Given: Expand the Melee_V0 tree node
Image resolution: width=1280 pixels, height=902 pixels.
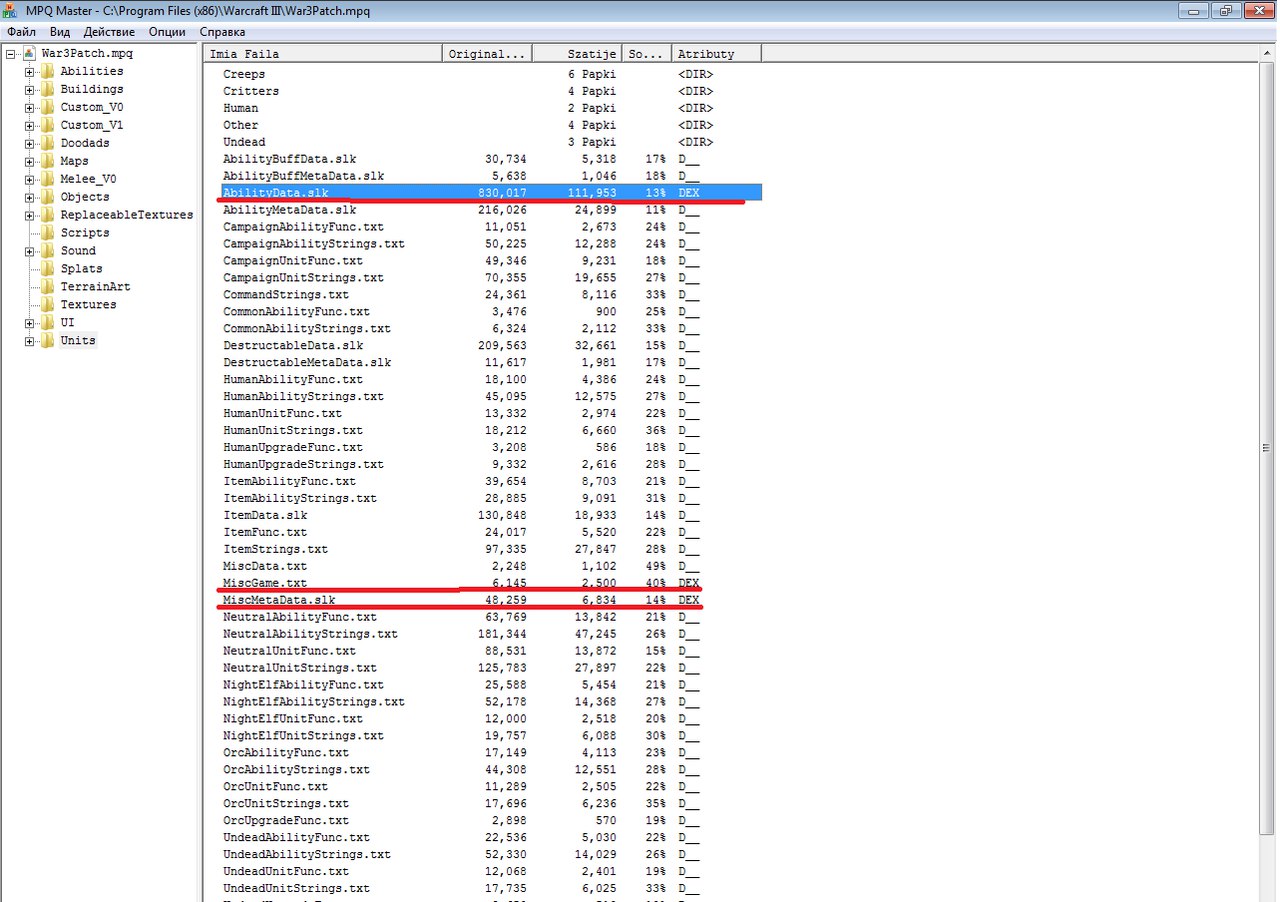Looking at the screenshot, I should pyautogui.click(x=30, y=179).
